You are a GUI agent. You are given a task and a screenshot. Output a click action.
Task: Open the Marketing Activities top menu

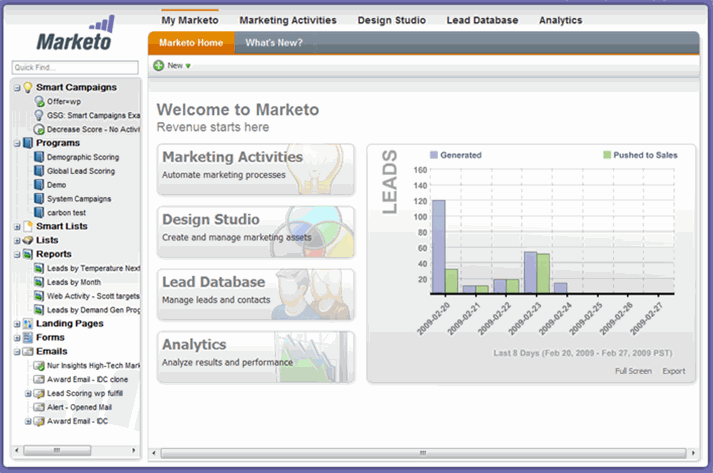(287, 20)
